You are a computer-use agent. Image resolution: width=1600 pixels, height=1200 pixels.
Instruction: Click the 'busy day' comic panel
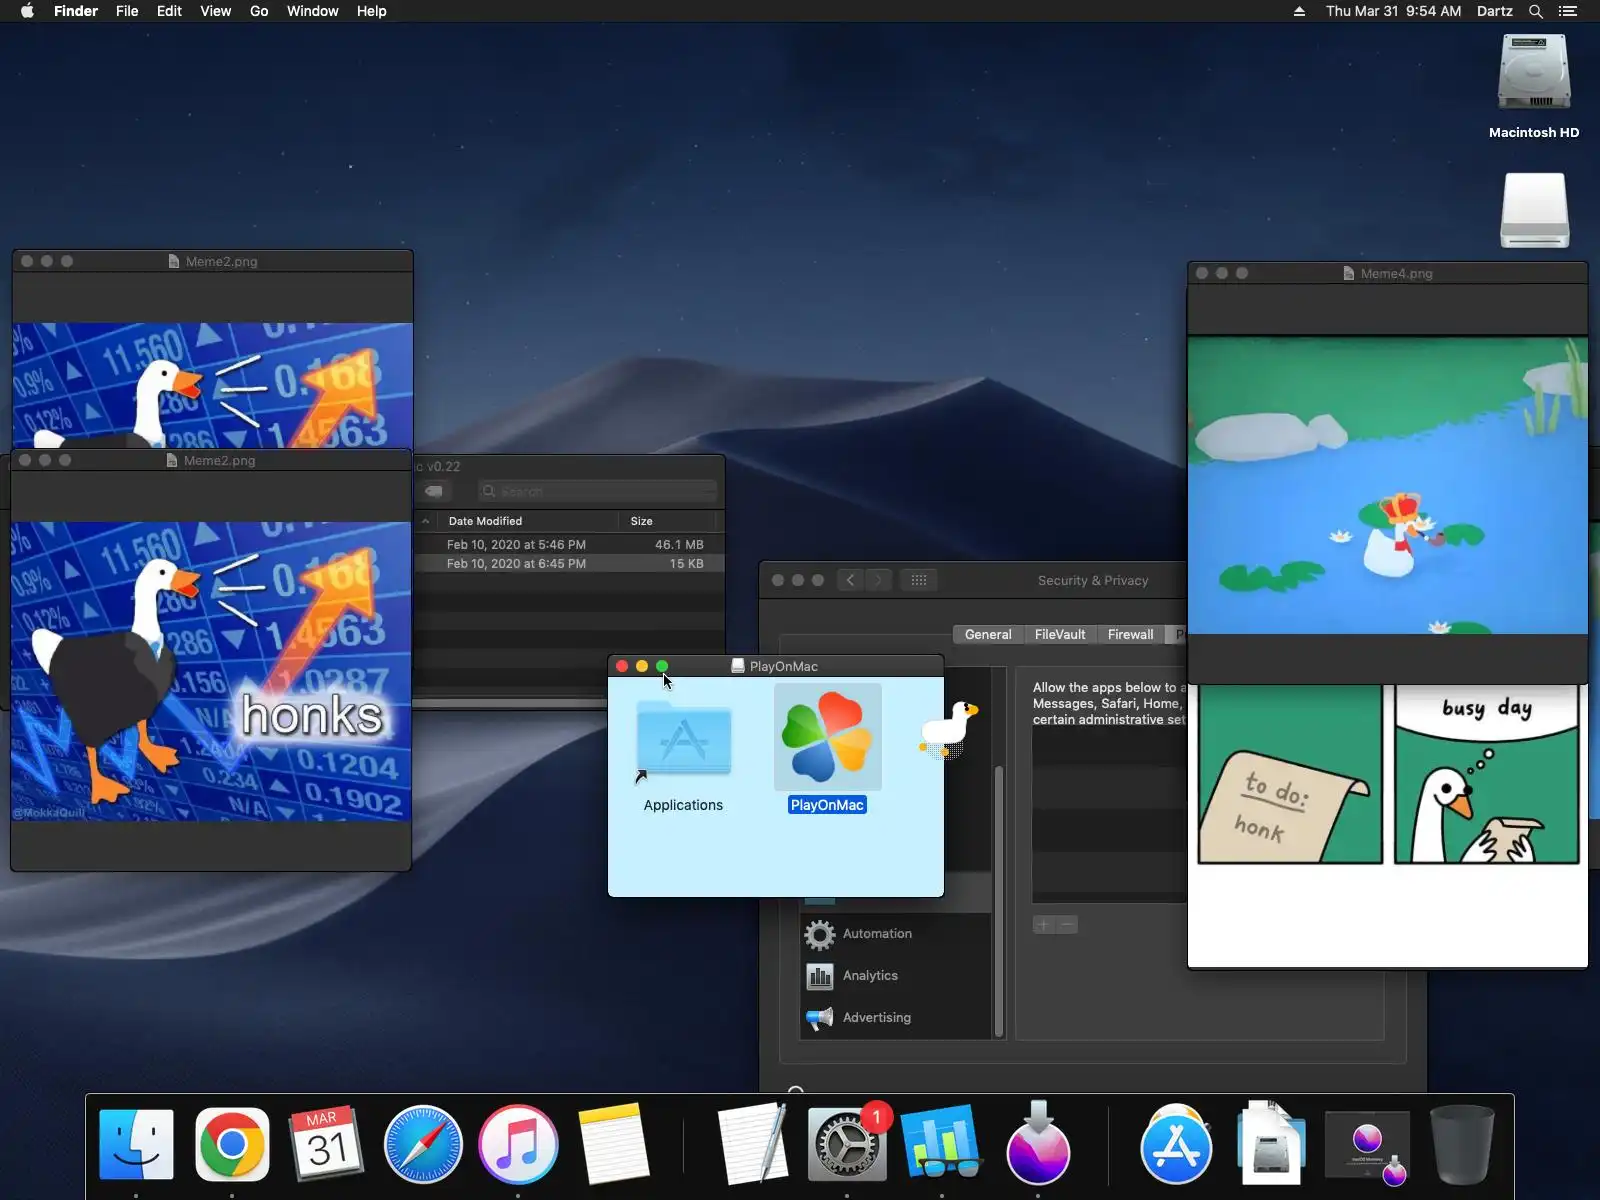pos(1487,774)
